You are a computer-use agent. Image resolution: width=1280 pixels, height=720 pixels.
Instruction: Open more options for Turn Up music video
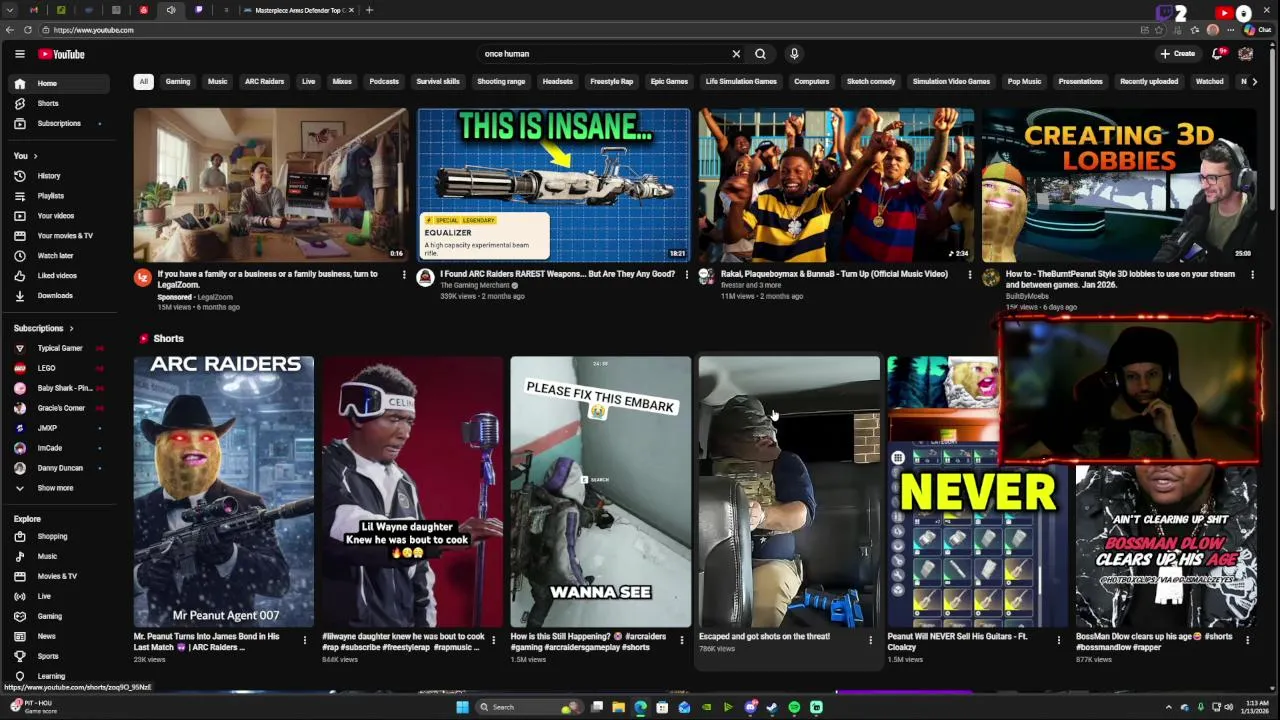click(x=970, y=275)
